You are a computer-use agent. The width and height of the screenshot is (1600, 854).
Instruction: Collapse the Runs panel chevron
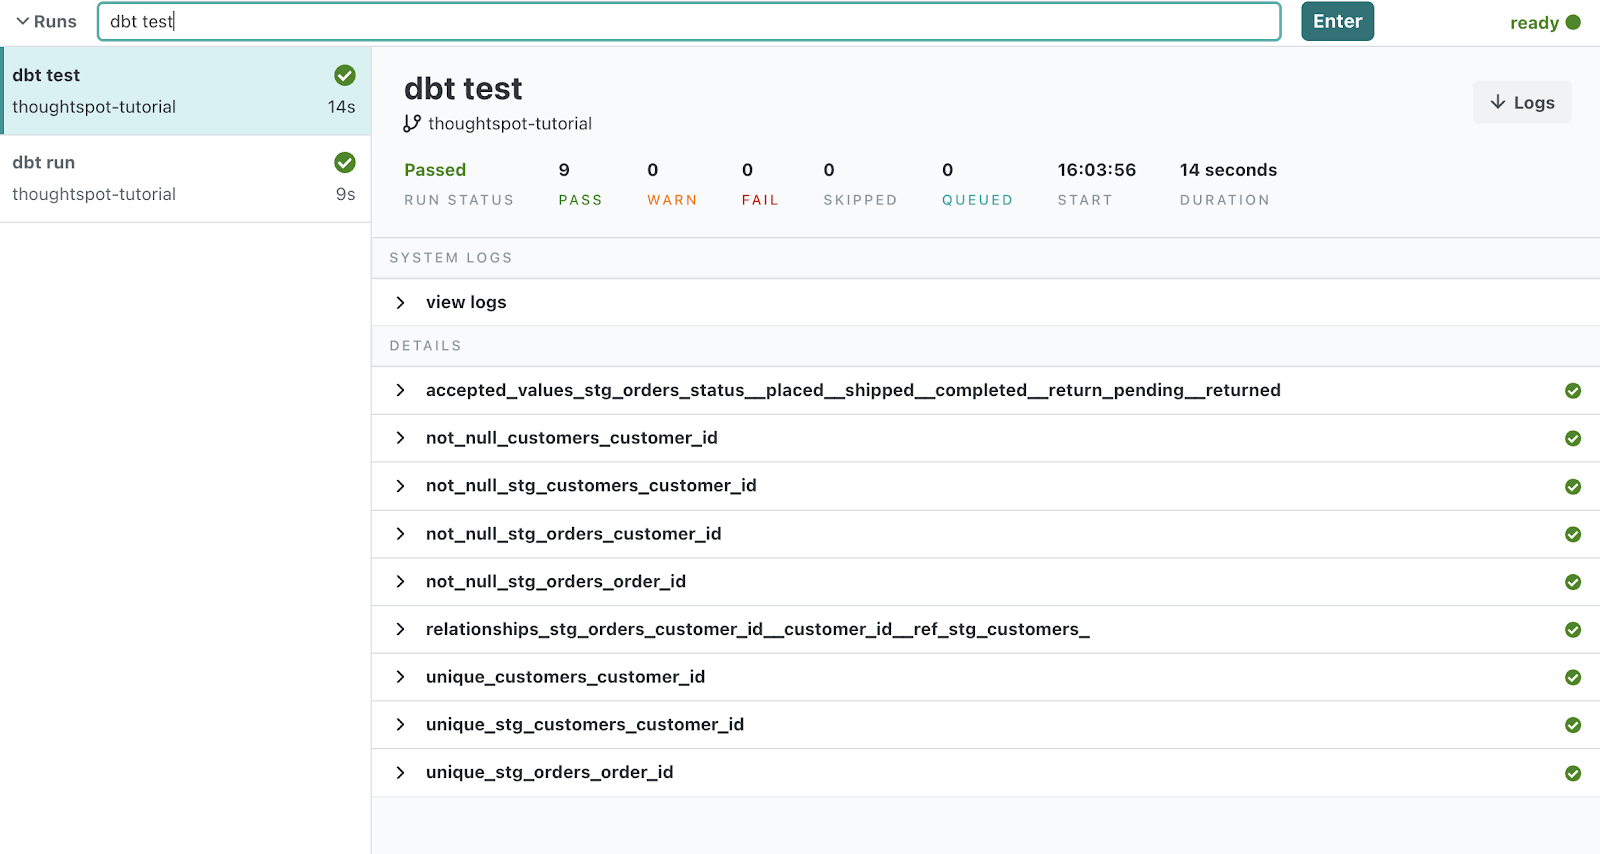(x=23, y=21)
